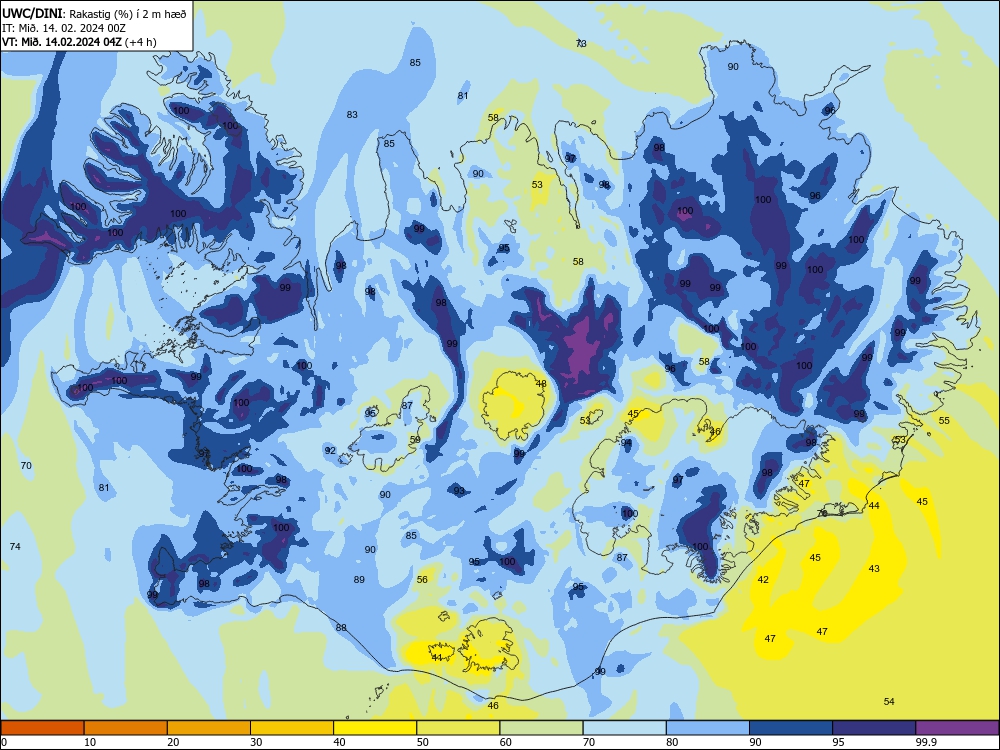
Task: Click the legend scale label '60'
Action: pos(505,742)
